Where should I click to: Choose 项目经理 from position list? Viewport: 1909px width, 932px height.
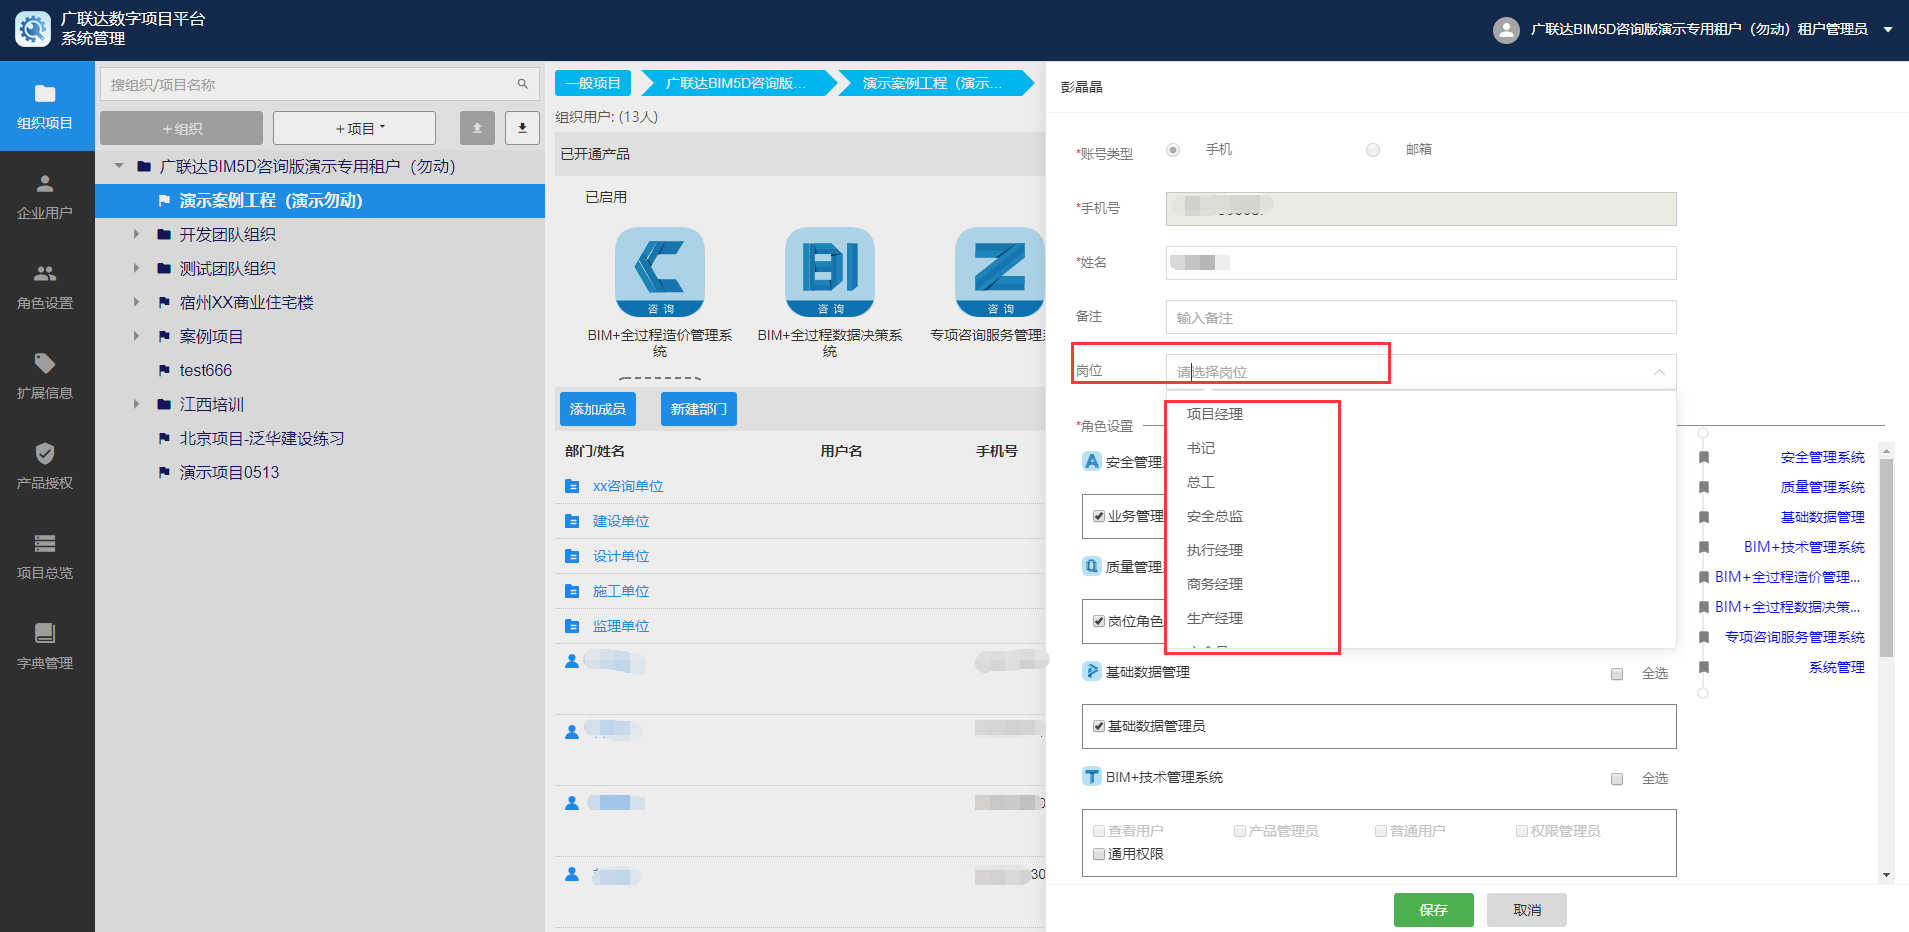[x=1215, y=414]
